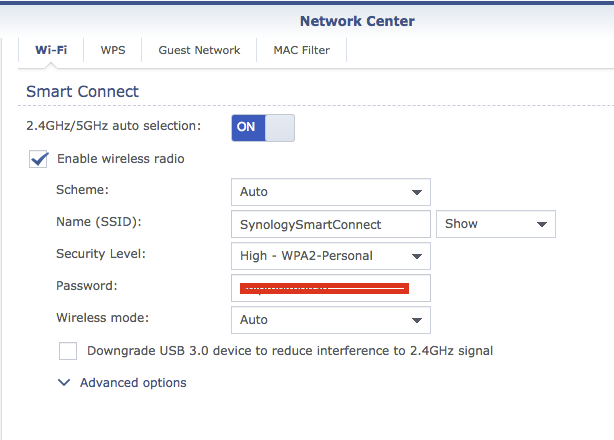Open the MAC Filter tab
The width and height of the screenshot is (614, 440).
click(x=301, y=50)
